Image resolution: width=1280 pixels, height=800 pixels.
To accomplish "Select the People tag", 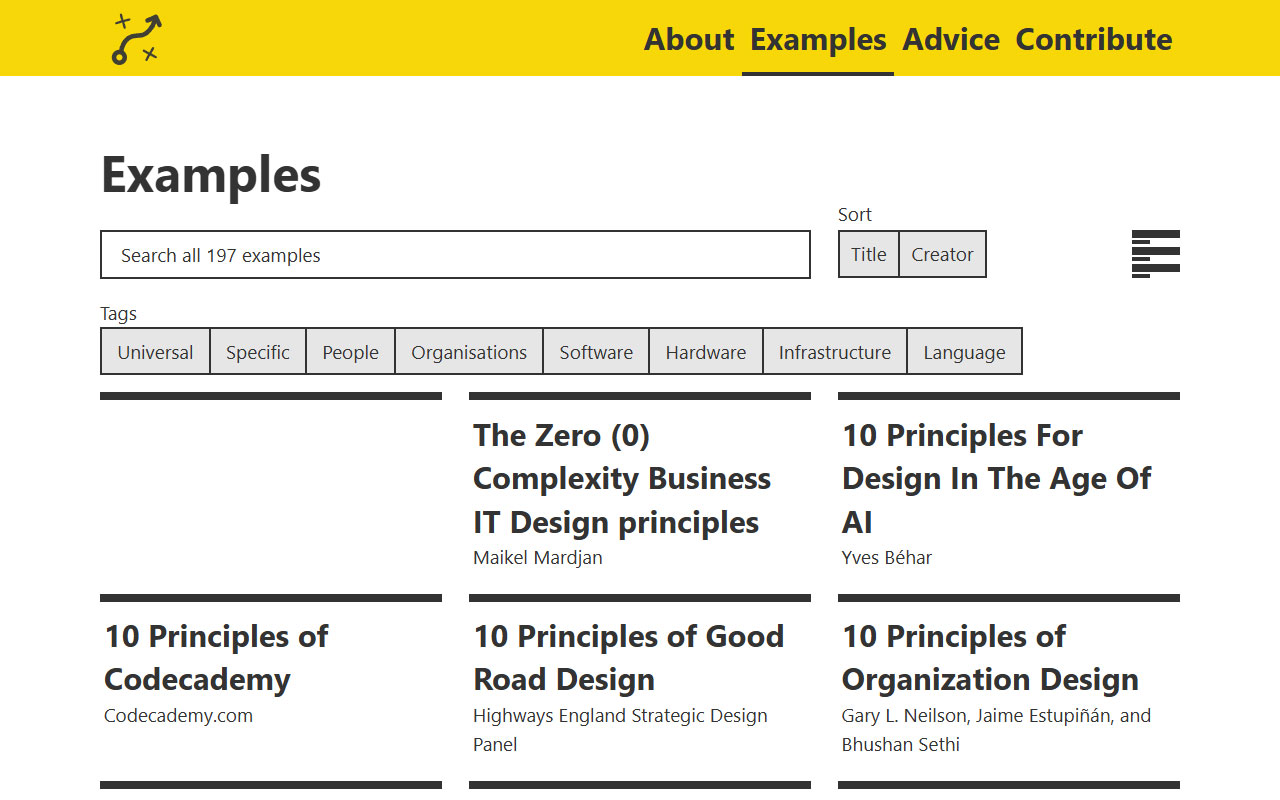I will [350, 351].
